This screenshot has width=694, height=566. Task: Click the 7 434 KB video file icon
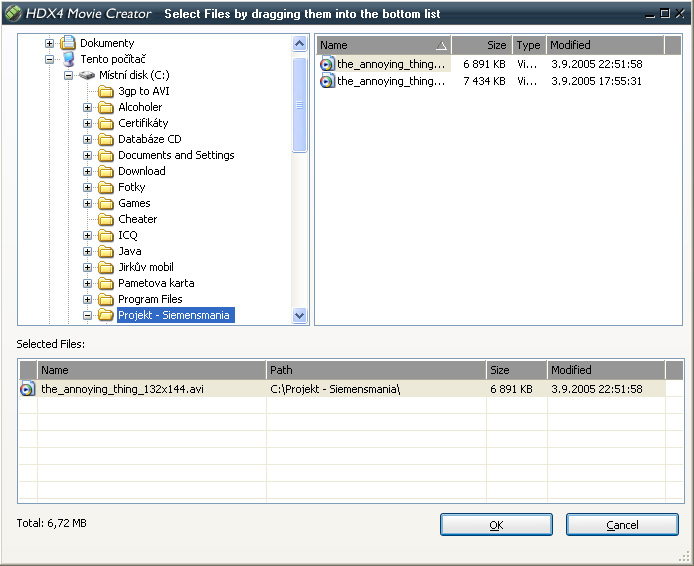pos(327,81)
